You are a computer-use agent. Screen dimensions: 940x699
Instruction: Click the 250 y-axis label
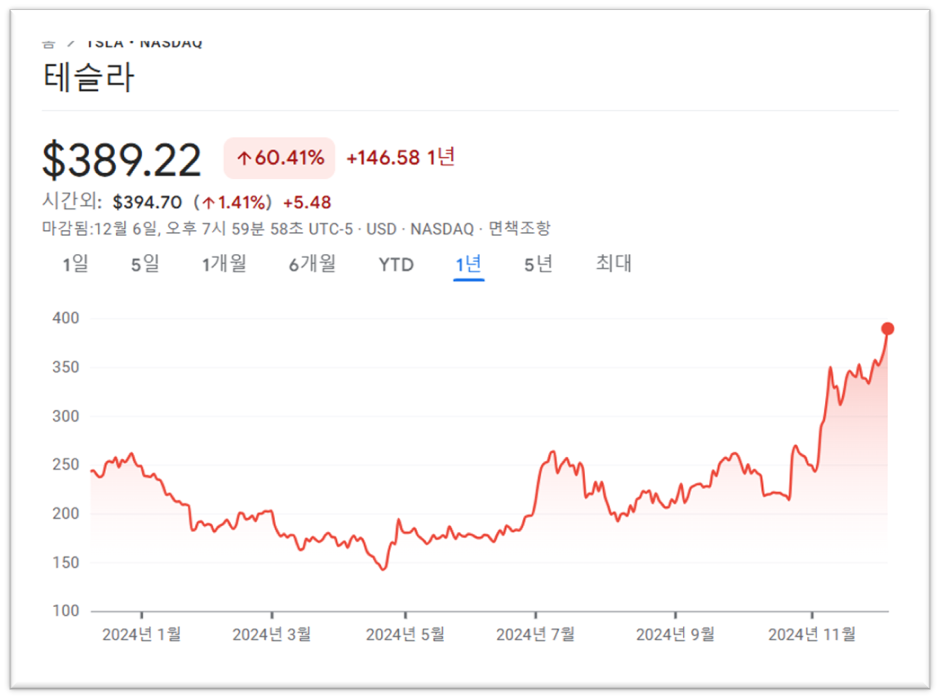click(x=65, y=465)
